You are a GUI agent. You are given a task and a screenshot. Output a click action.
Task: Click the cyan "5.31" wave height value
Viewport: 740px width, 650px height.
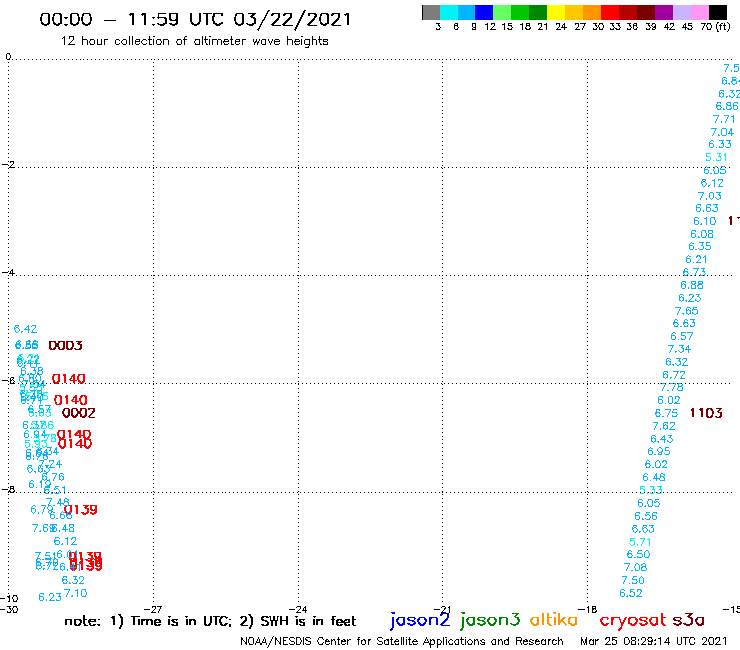(x=716, y=157)
